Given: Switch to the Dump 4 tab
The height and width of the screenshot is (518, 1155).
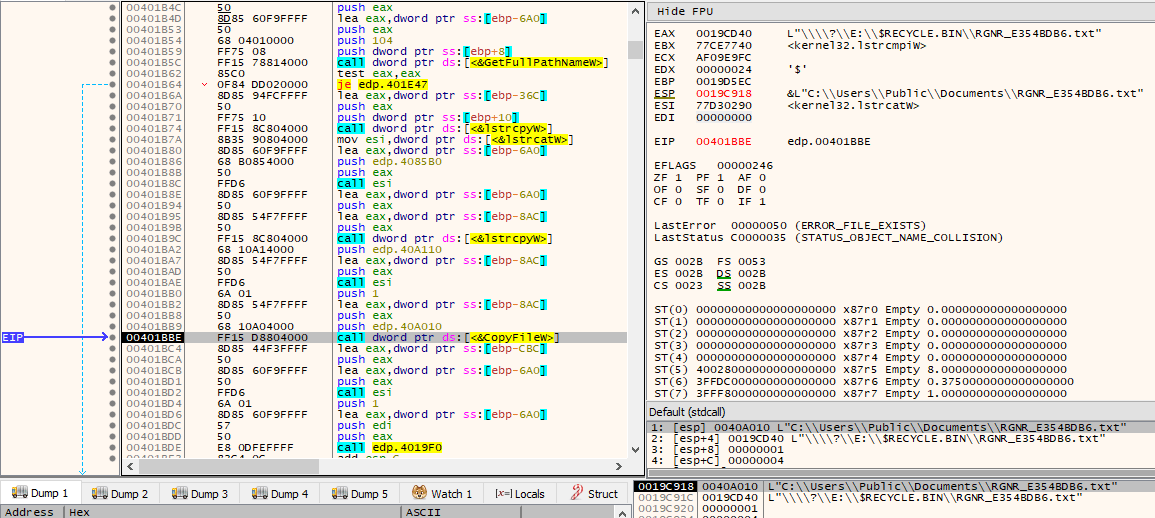Looking at the screenshot, I should [x=279, y=494].
